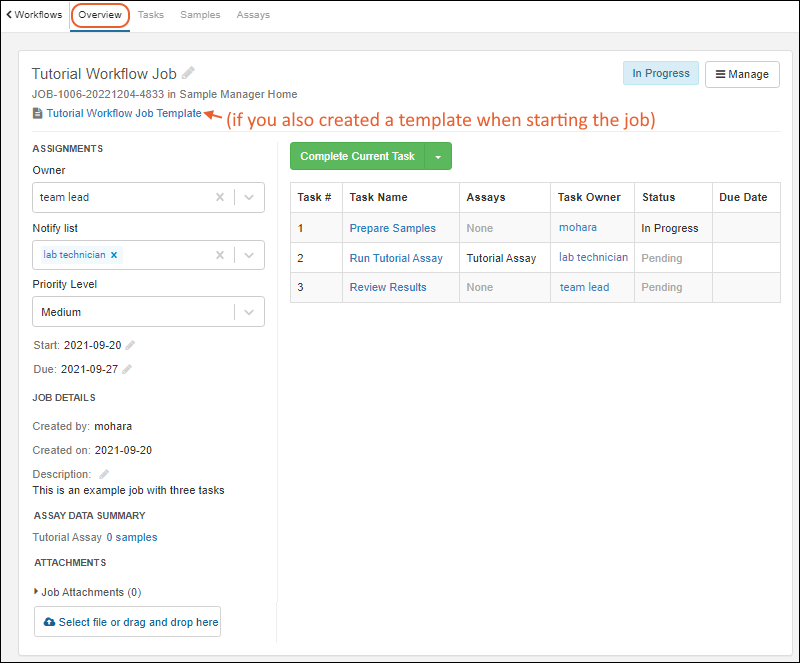Remove the lab technician tag from Notify list
This screenshot has height=663, width=800.
114,255
